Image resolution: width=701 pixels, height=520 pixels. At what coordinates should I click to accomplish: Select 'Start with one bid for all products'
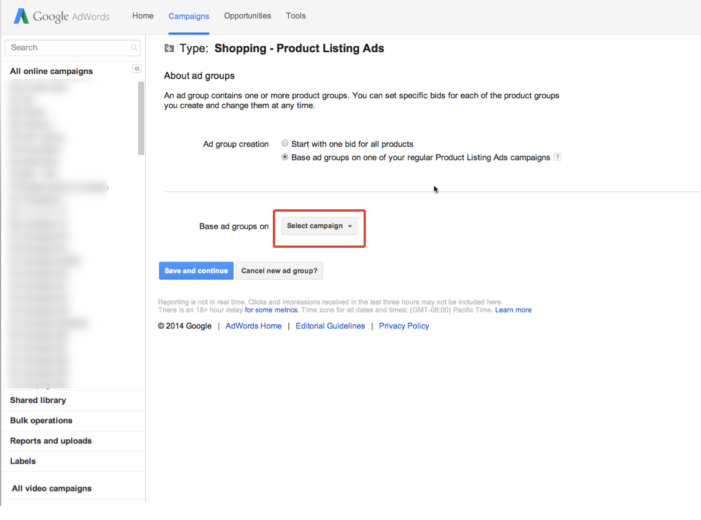(285, 143)
